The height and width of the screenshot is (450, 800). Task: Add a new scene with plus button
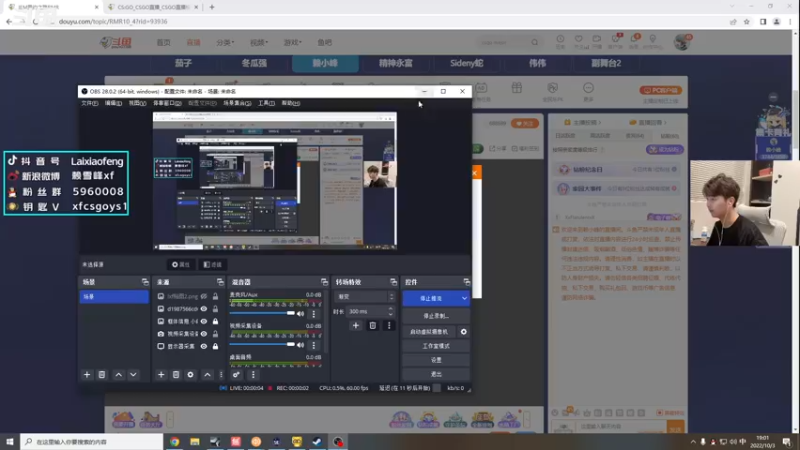point(87,374)
